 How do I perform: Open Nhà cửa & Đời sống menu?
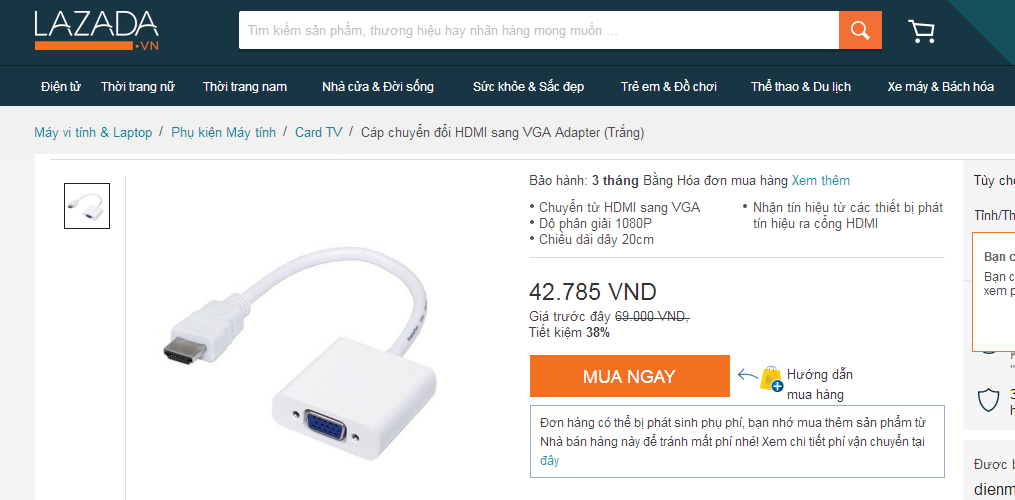point(378,87)
